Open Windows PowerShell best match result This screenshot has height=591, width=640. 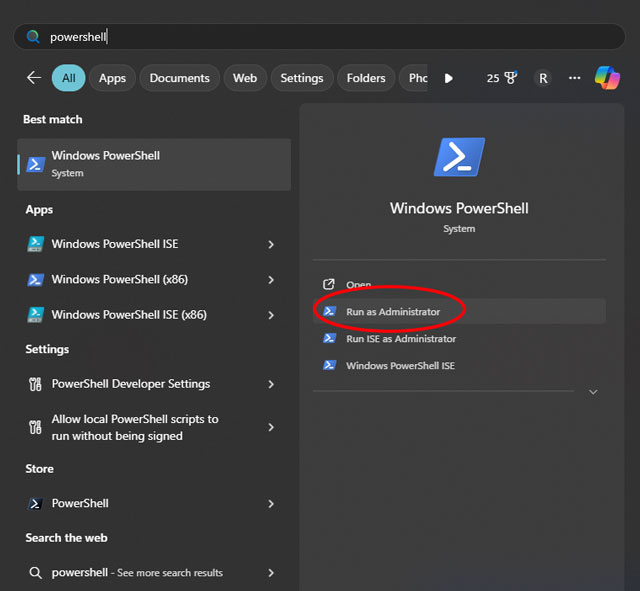tap(154, 164)
